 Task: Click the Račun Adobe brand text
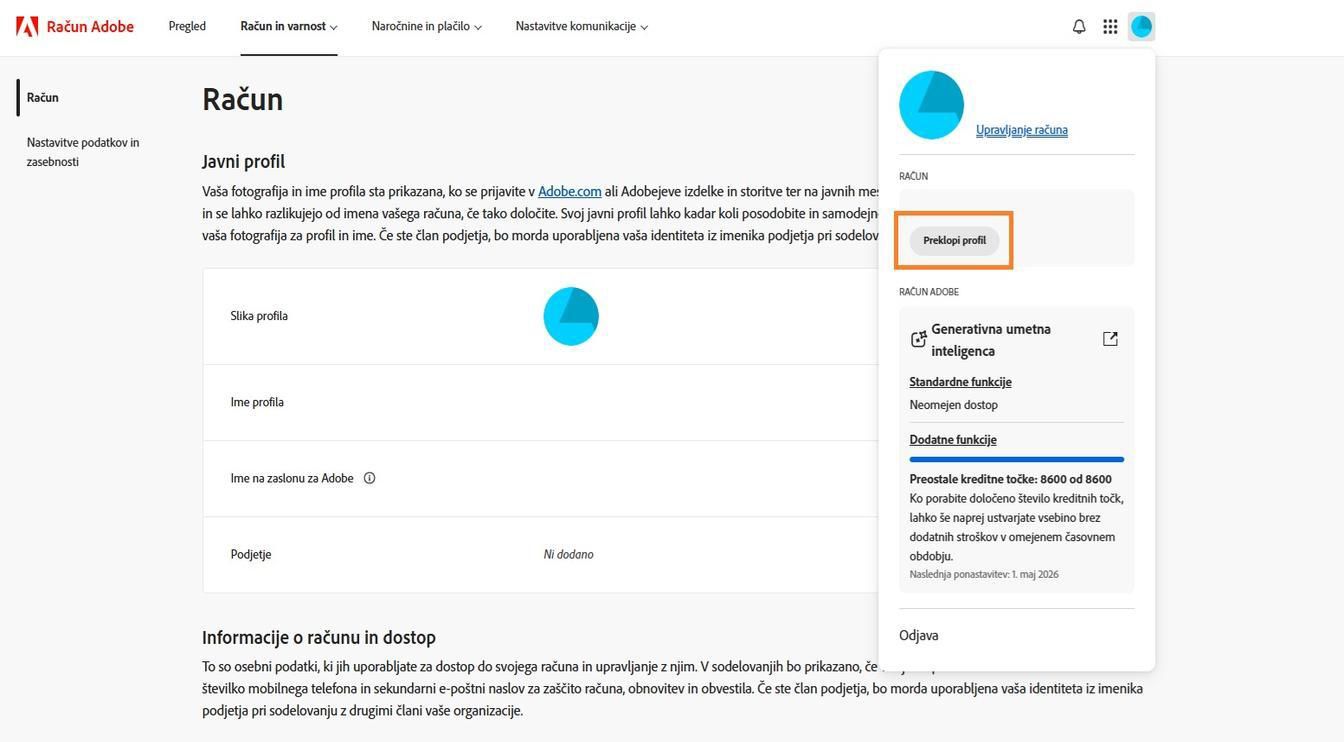[x=90, y=26]
